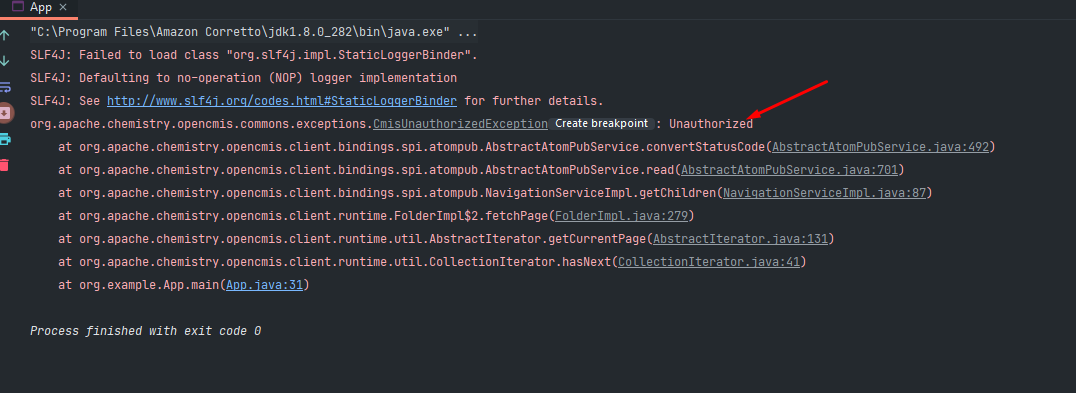Image resolution: width=1076 pixels, height=393 pixels.
Task: Open CollectionIterator.java:41 link
Action: [709, 262]
